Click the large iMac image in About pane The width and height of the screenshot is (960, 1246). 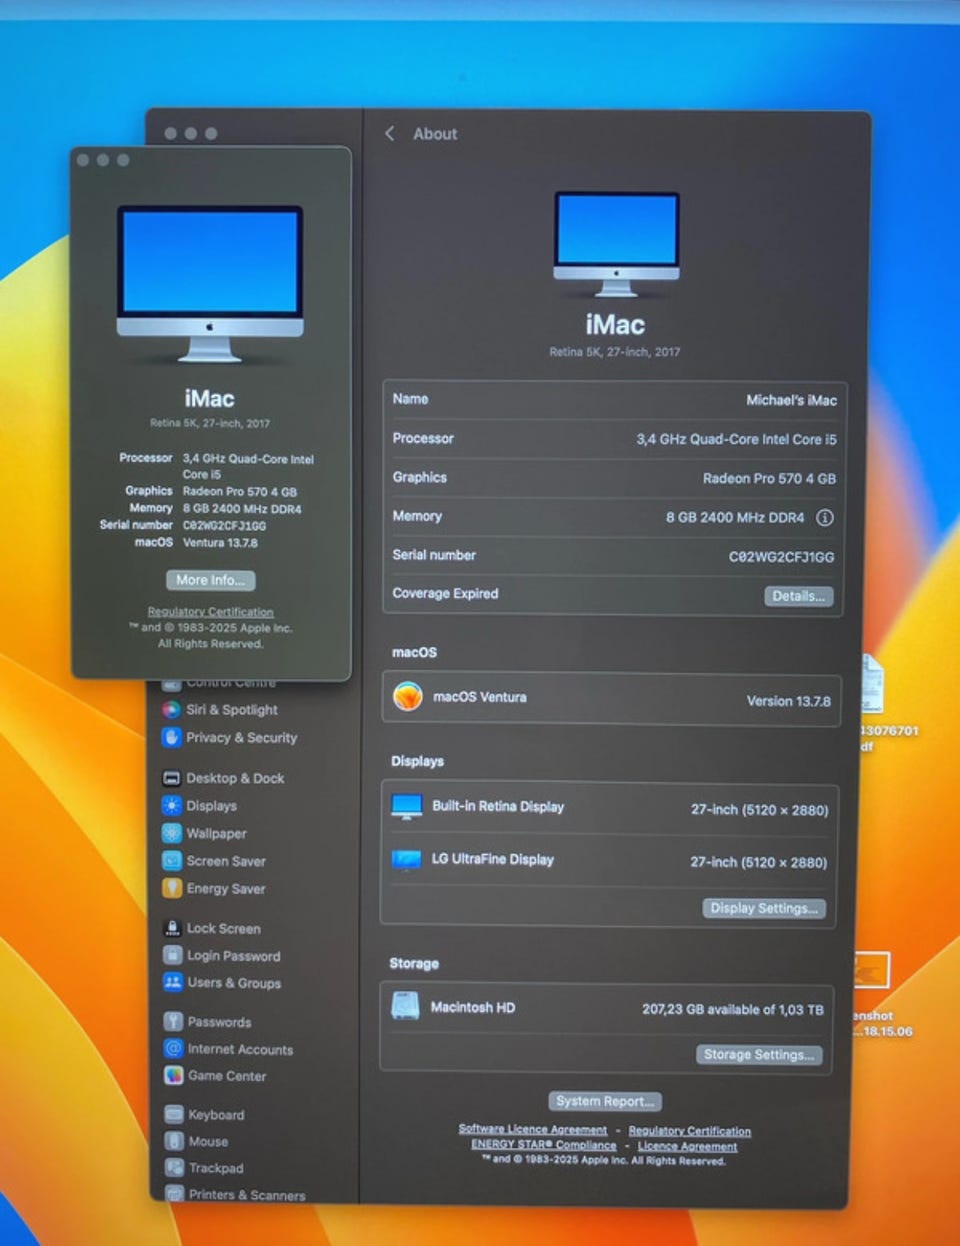click(x=617, y=245)
